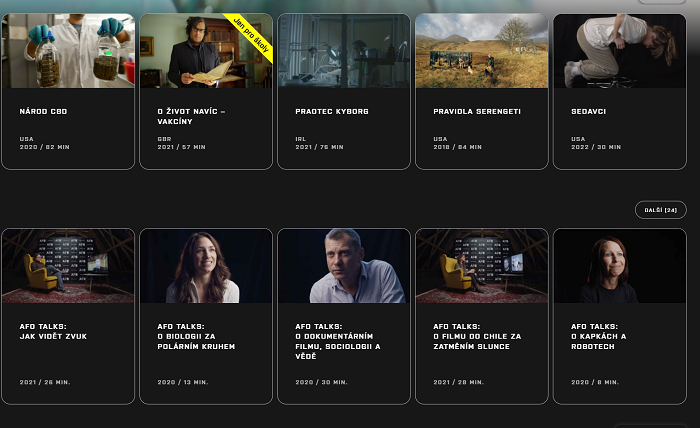This screenshot has height=428, width=700.
Task: Open AFO Talks: O kapkách a robotech thumbnail
Action: click(620, 266)
